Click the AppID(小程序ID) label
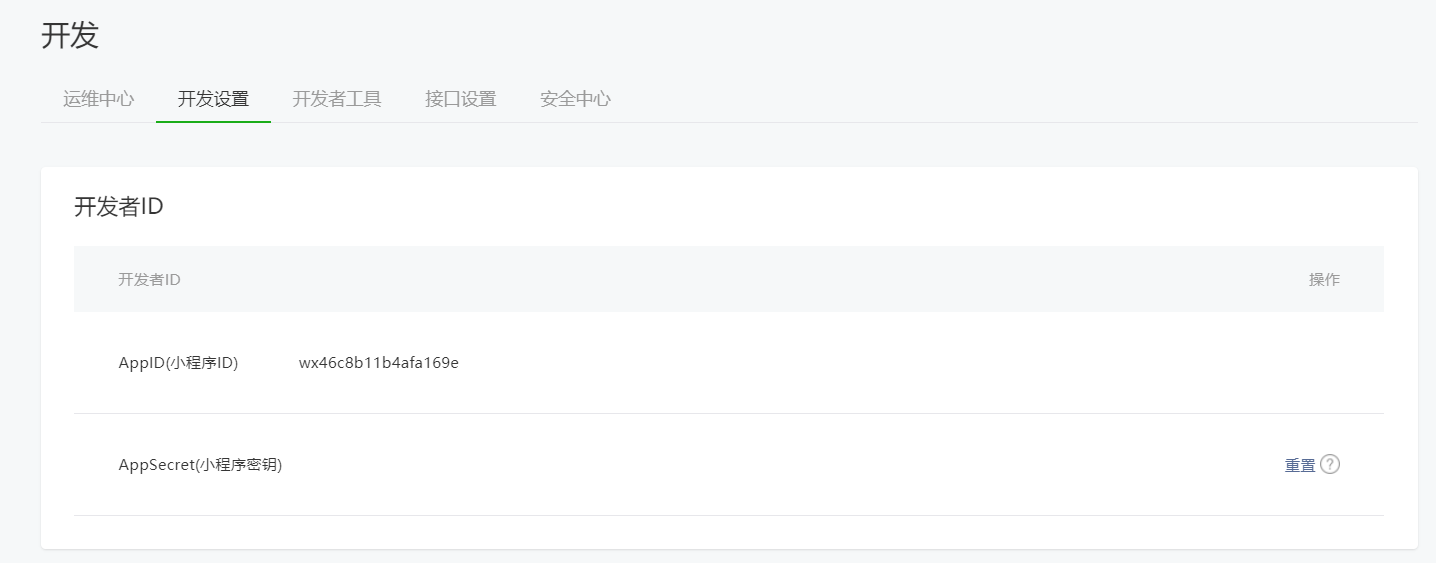The image size is (1436, 563). (178, 362)
